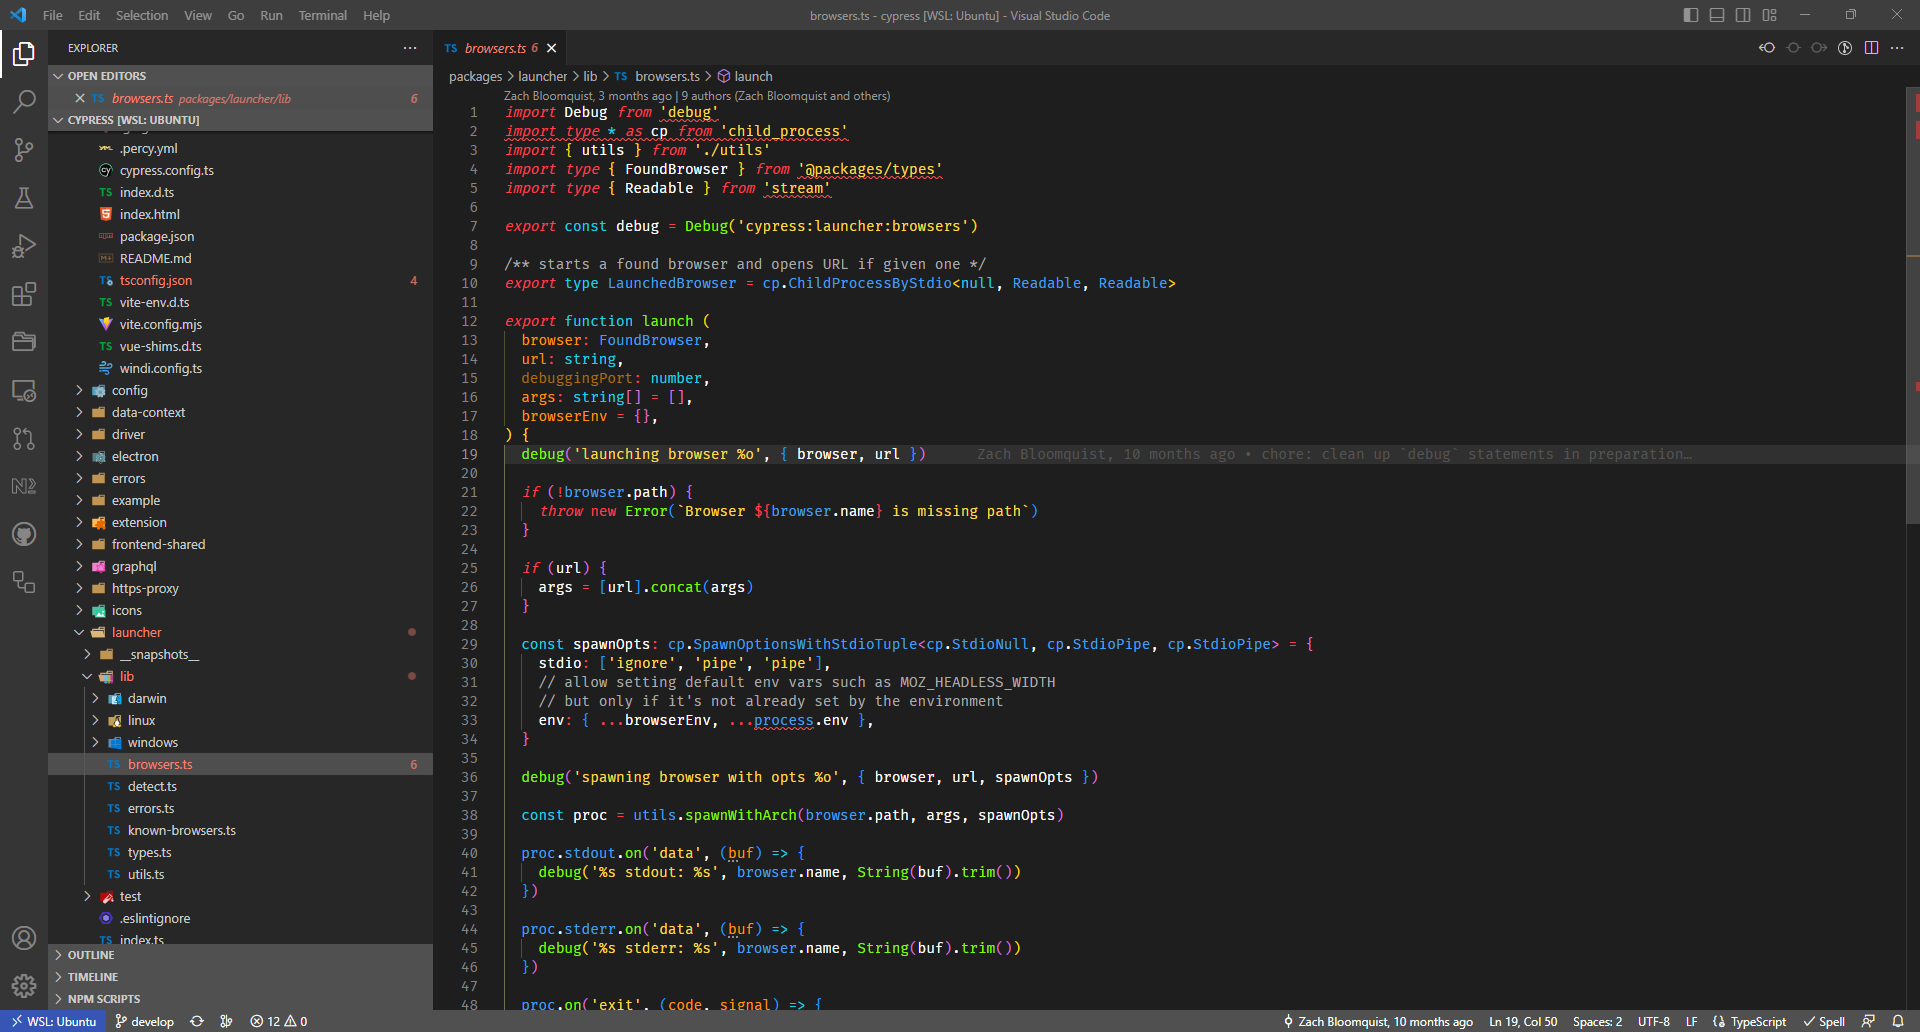Open the Source Control view
This screenshot has height=1032, width=1920.
pos(24,150)
